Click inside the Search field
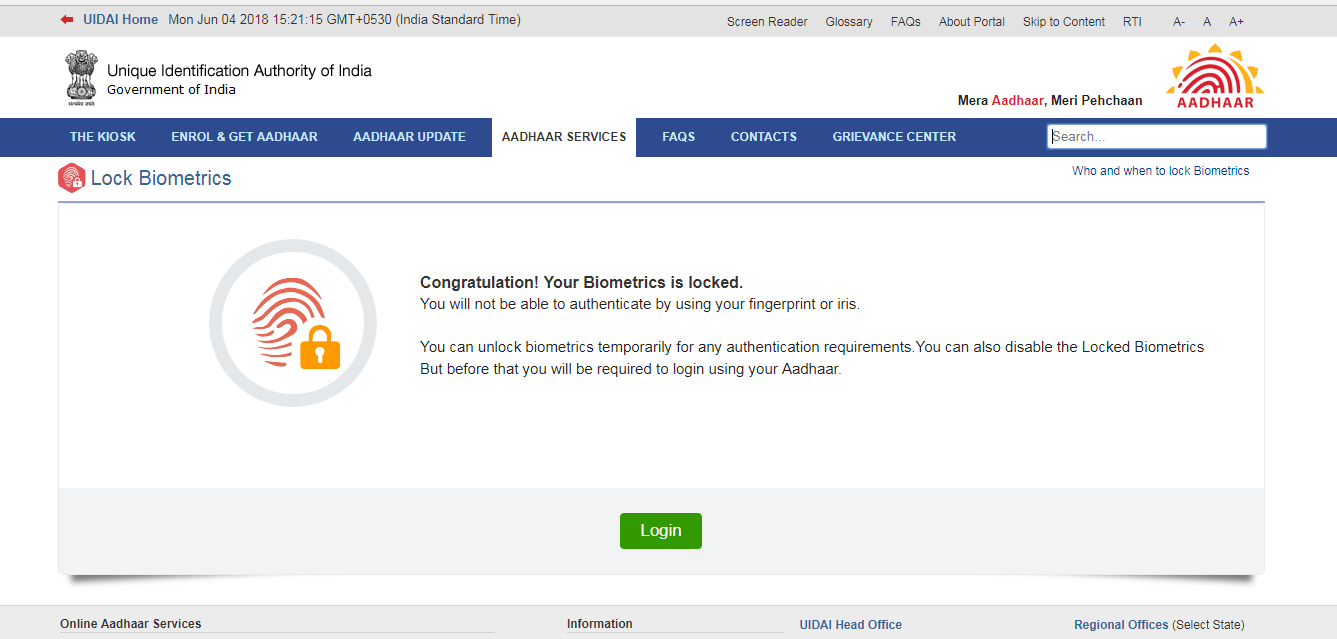The image size is (1337, 639). pyautogui.click(x=1156, y=137)
